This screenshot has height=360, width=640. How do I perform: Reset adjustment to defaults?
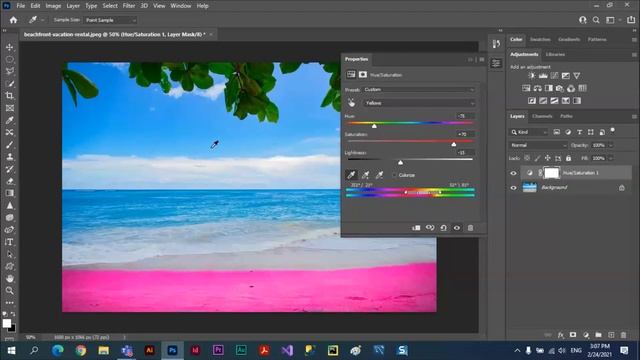[443, 228]
